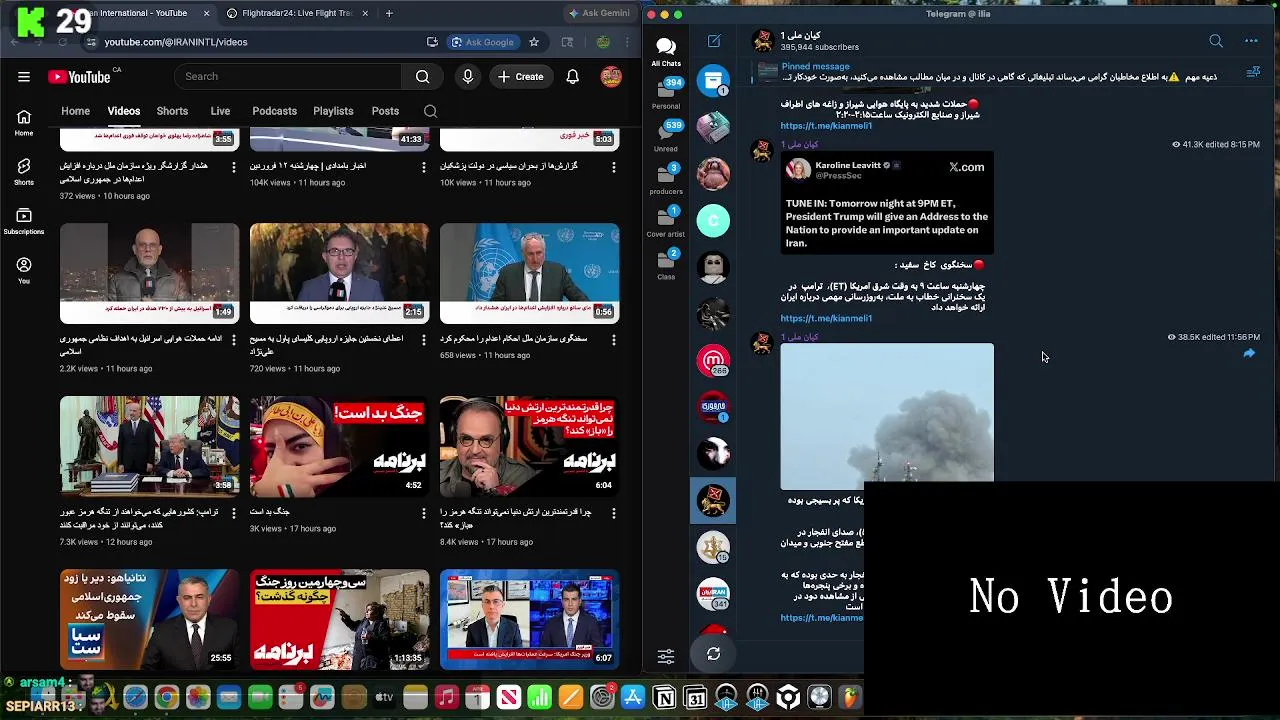Compose new message in Telegram
Image resolution: width=1280 pixels, height=720 pixels.
pos(714,41)
